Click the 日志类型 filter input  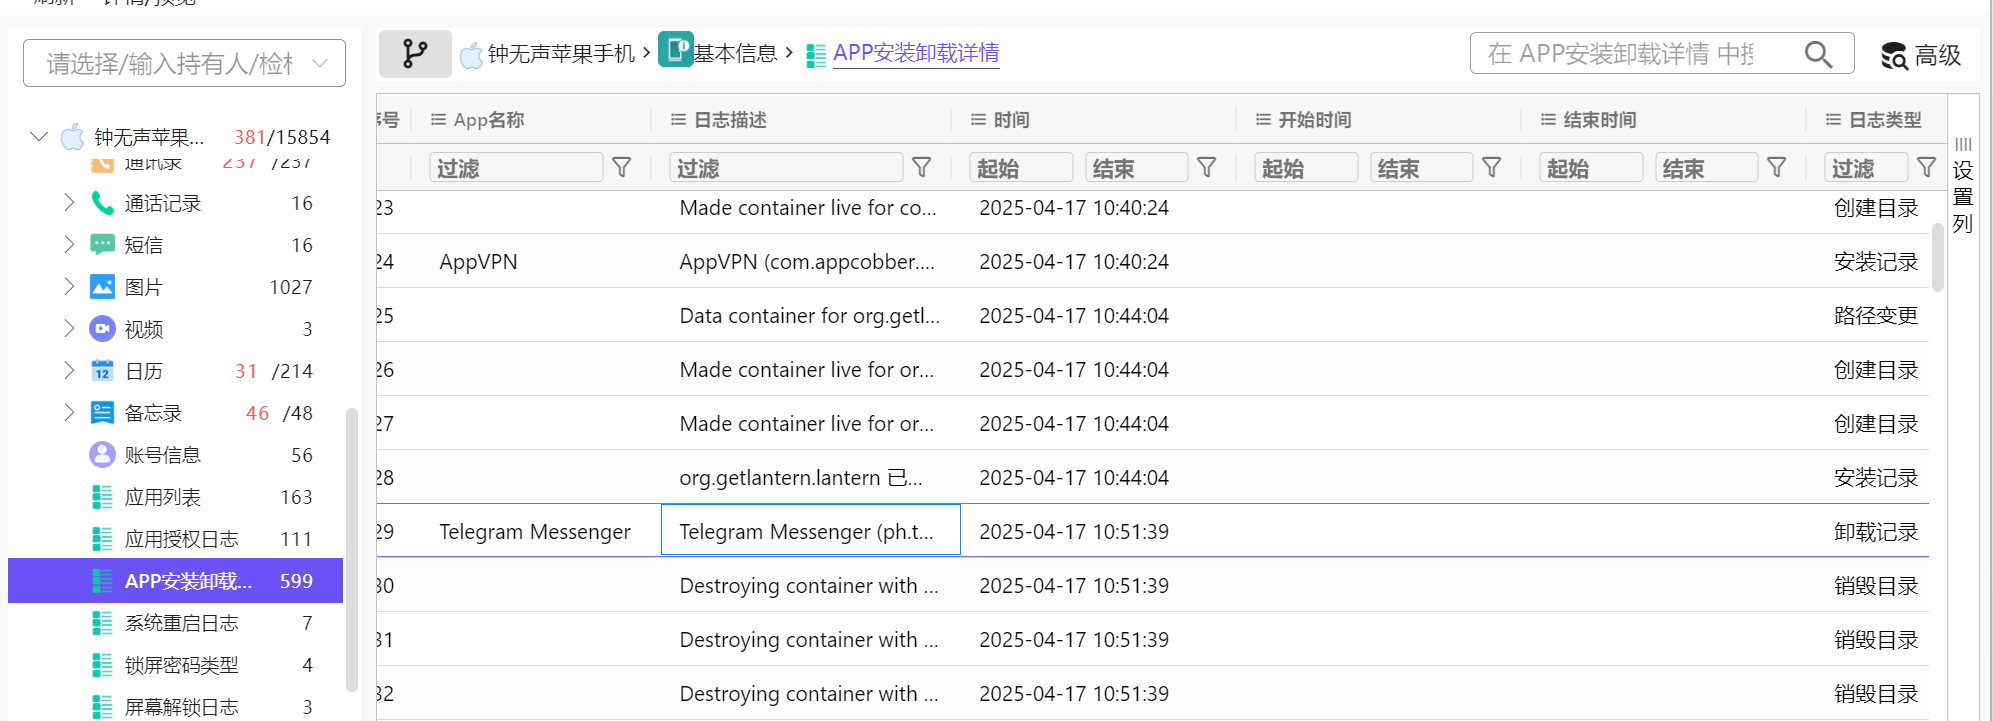tap(1865, 168)
